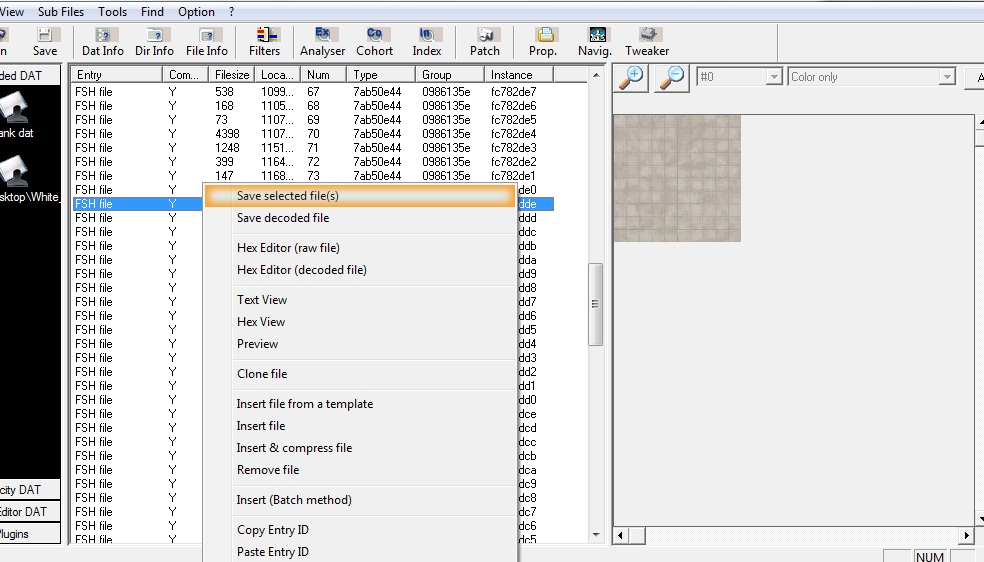The height and width of the screenshot is (562, 984).
Task: Open Hex Editor (raw file)
Action: (x=360, y=248)
